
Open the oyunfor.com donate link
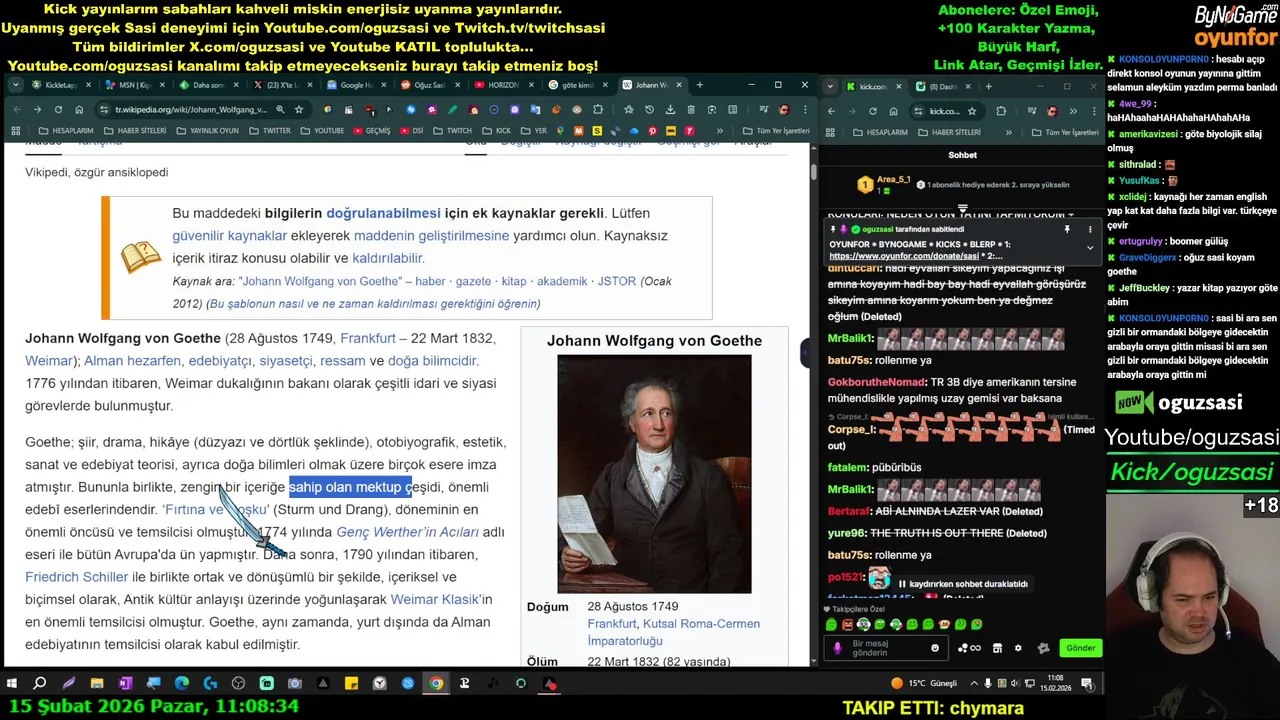pos(904,256)
